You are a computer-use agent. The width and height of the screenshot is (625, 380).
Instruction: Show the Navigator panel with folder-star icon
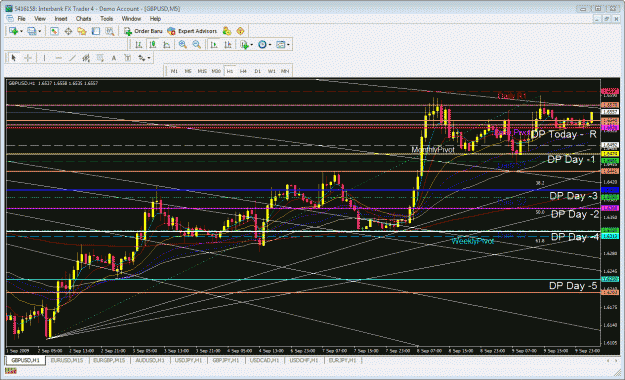(82, 31)
